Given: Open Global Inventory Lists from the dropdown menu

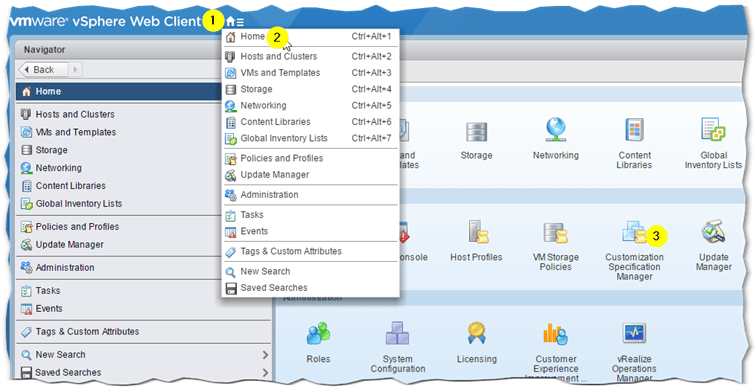Looking at the screenshot, I should coord(310,138).
